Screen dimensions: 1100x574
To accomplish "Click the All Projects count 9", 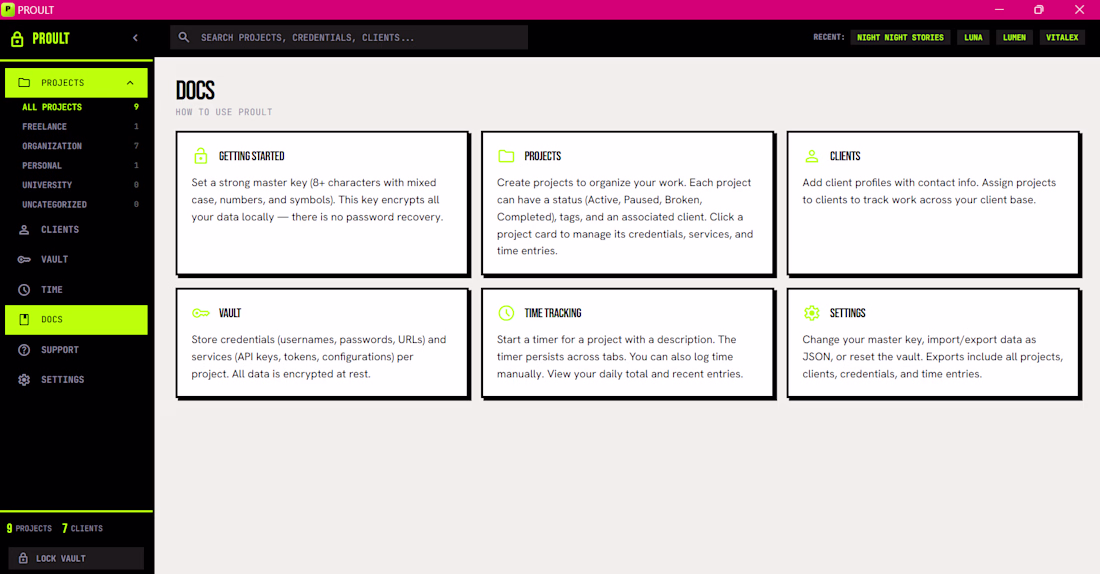I will 136,107.
